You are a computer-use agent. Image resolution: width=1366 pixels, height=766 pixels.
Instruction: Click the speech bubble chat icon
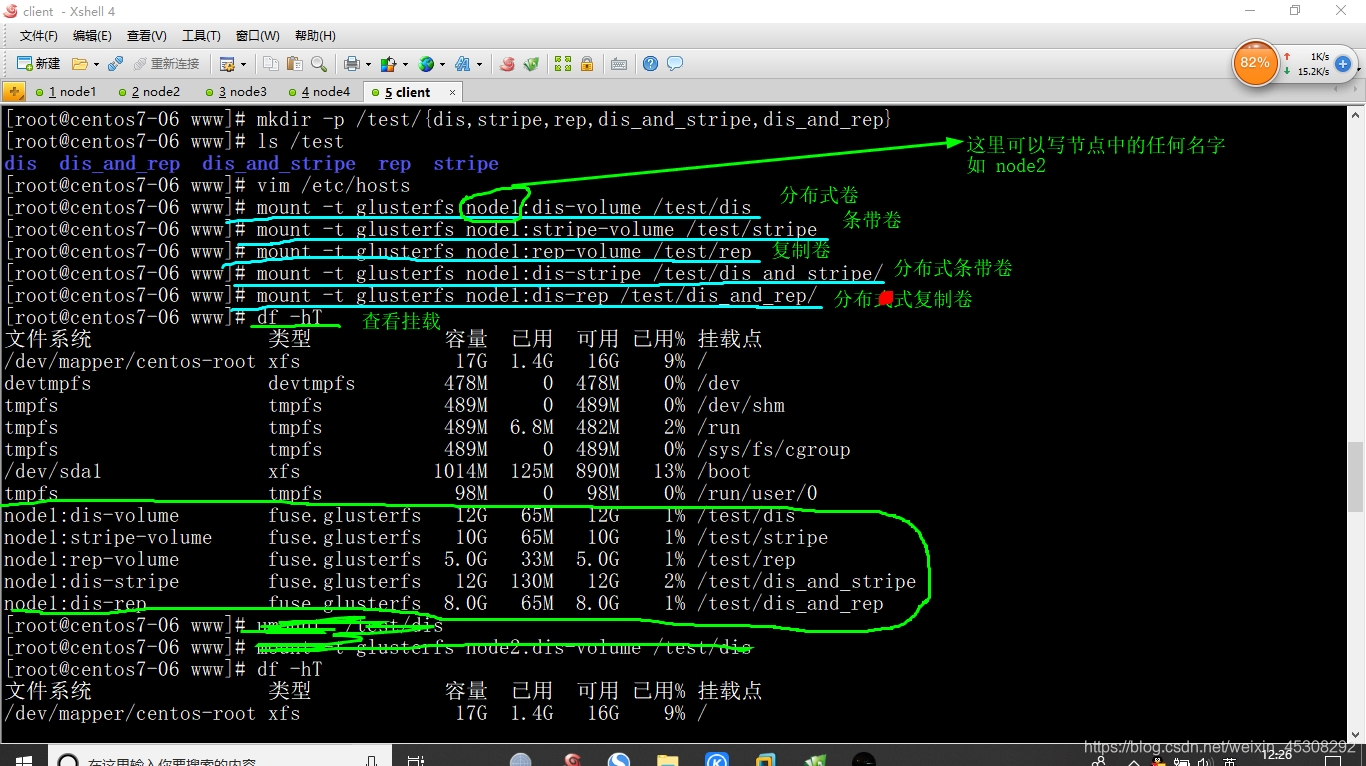(x=675, y=64)
